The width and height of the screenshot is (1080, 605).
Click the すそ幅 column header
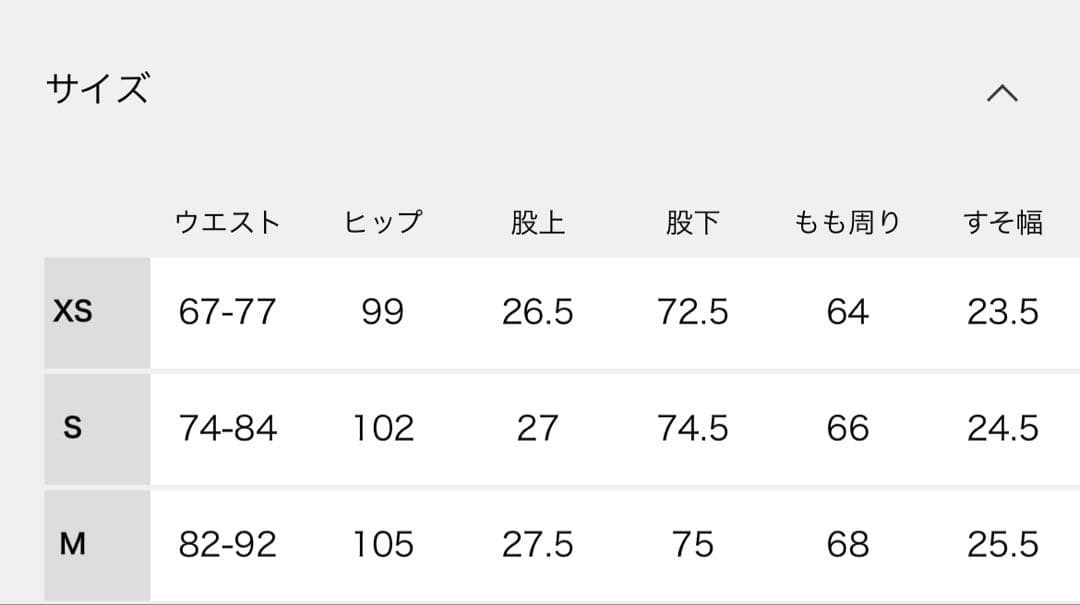click(1003, 222)
